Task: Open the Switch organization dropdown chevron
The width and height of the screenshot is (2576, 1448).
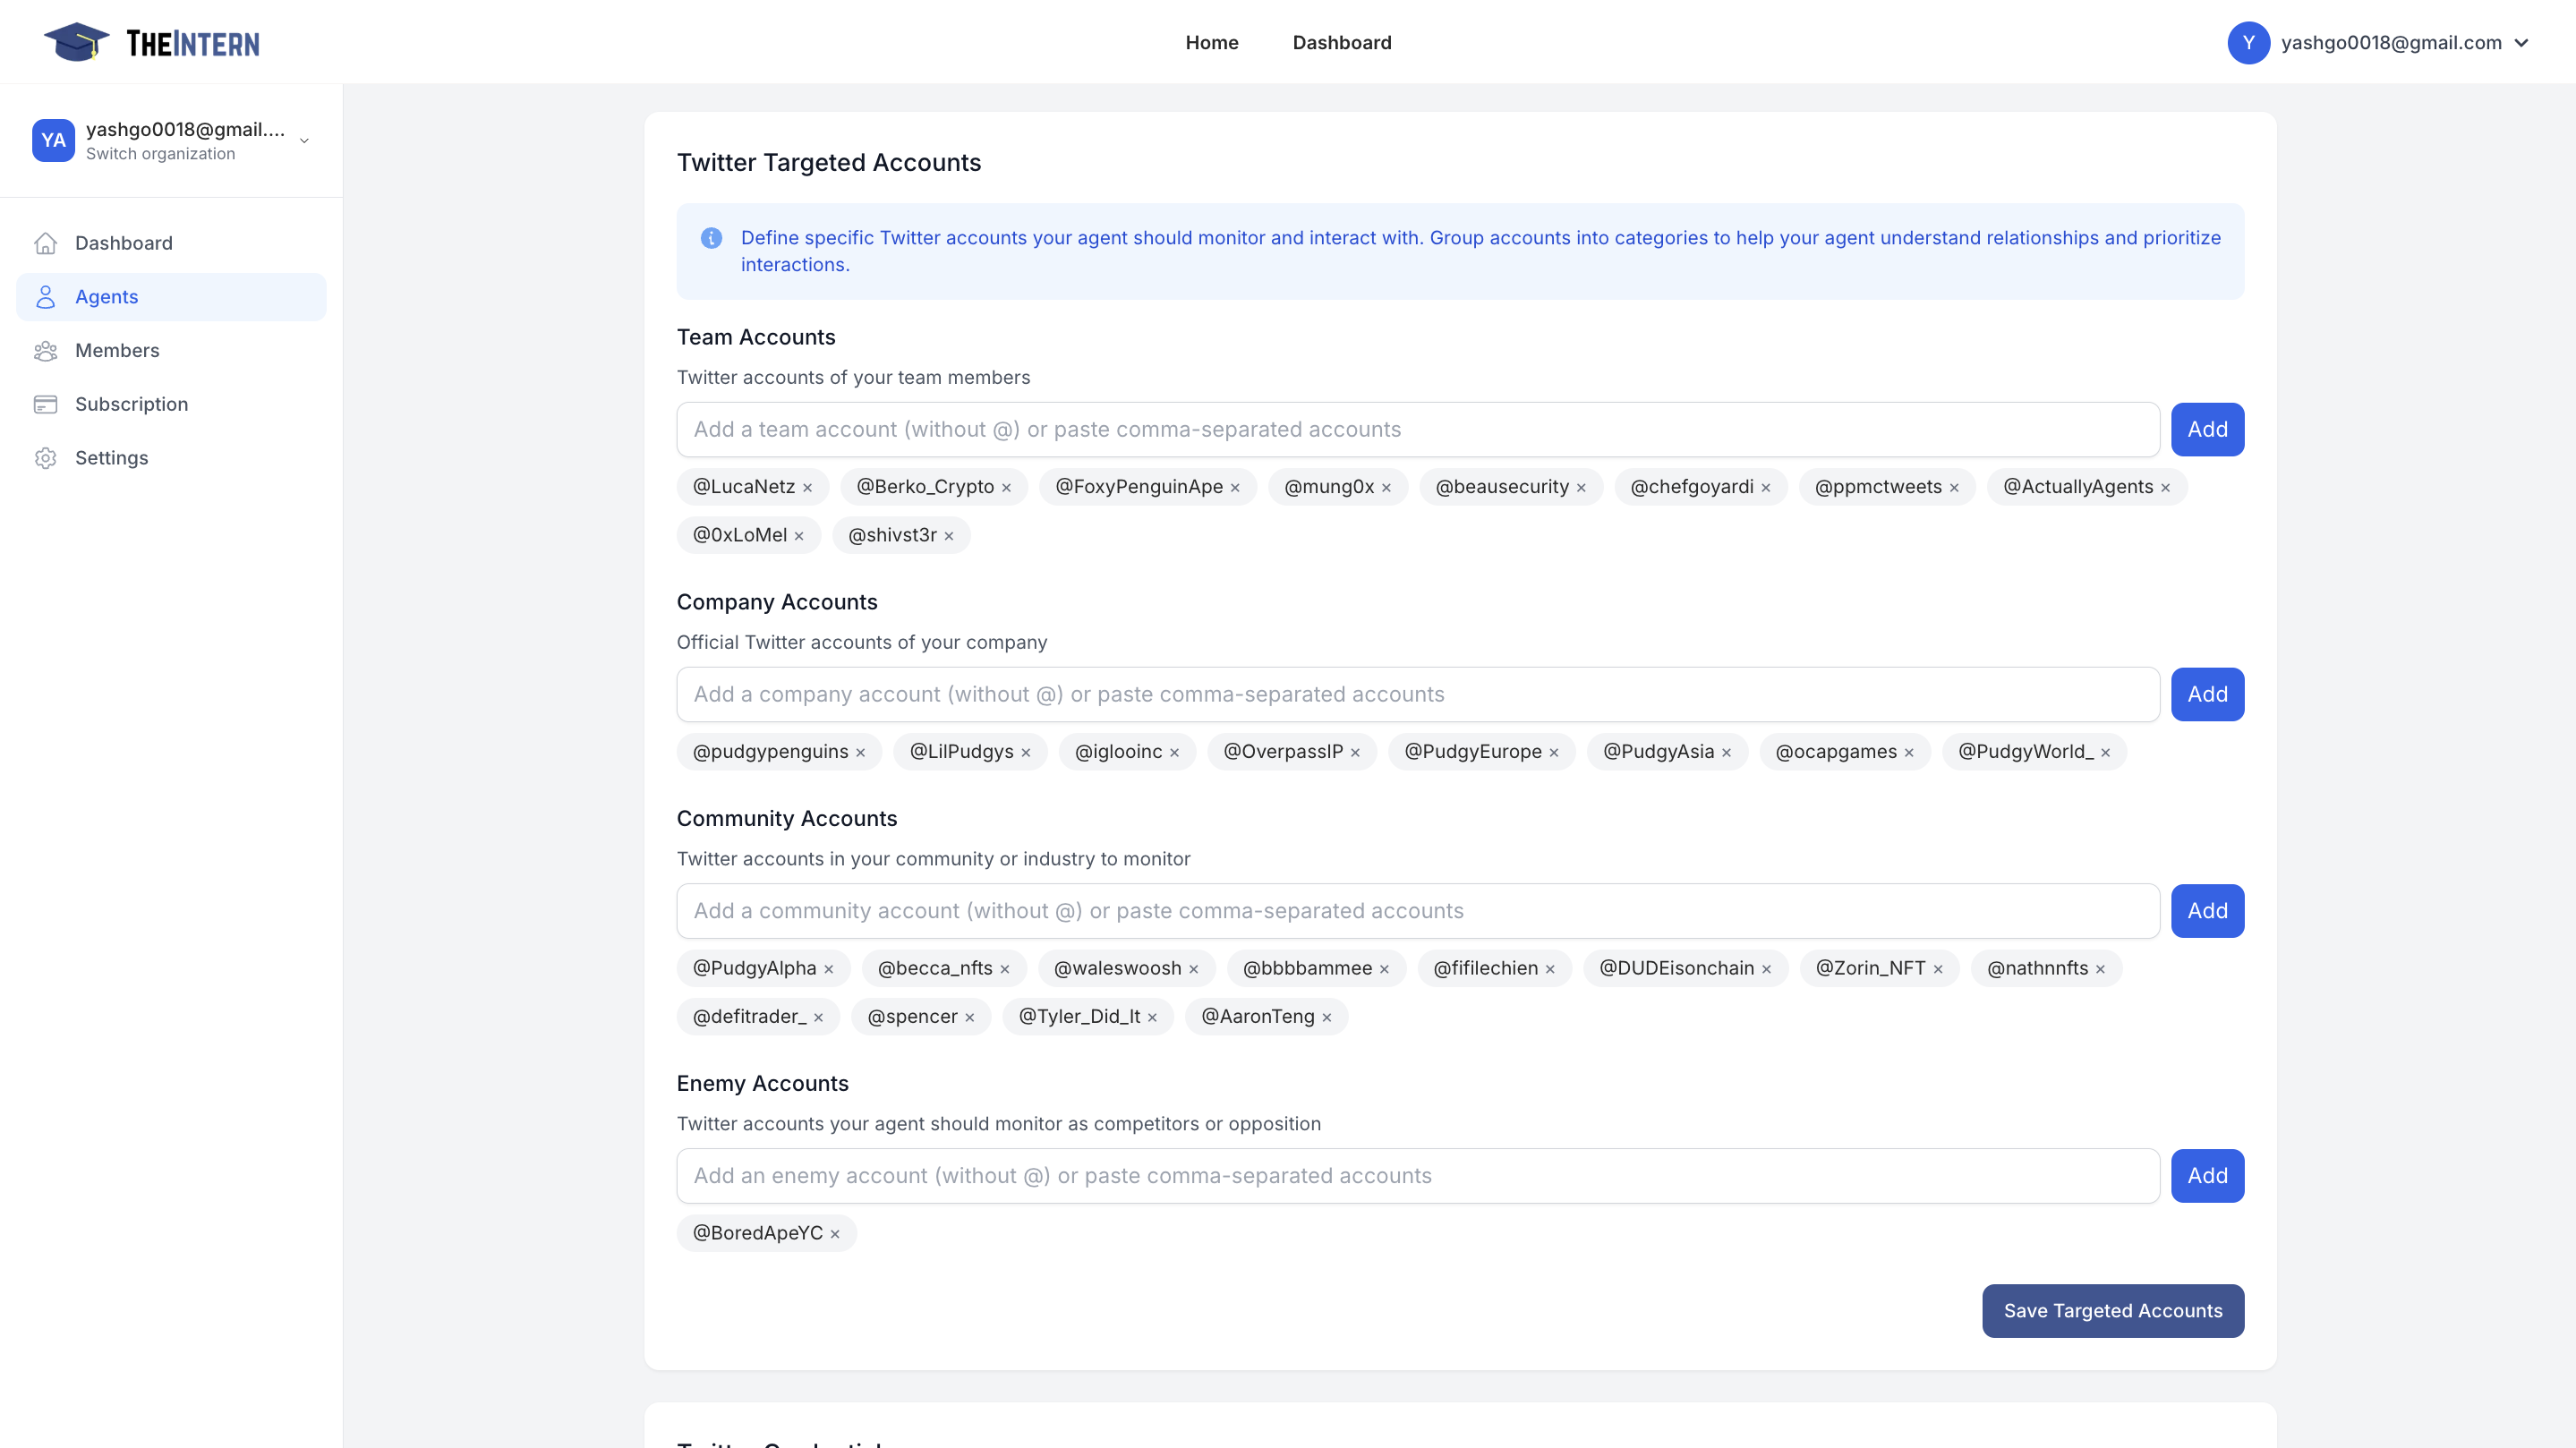Action: point(304,141)
